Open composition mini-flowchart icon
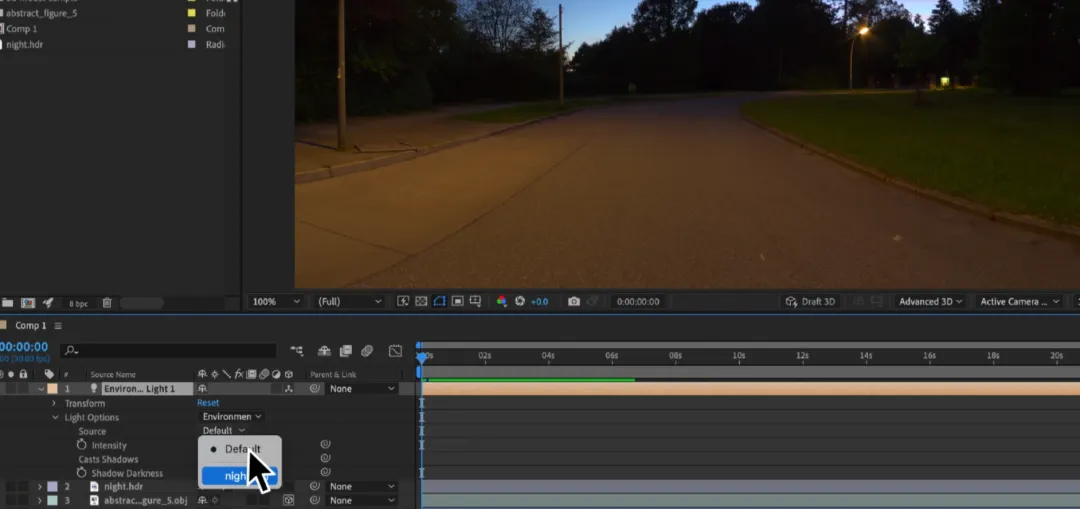Screen dimensions: 1080x509 (297, 351)
